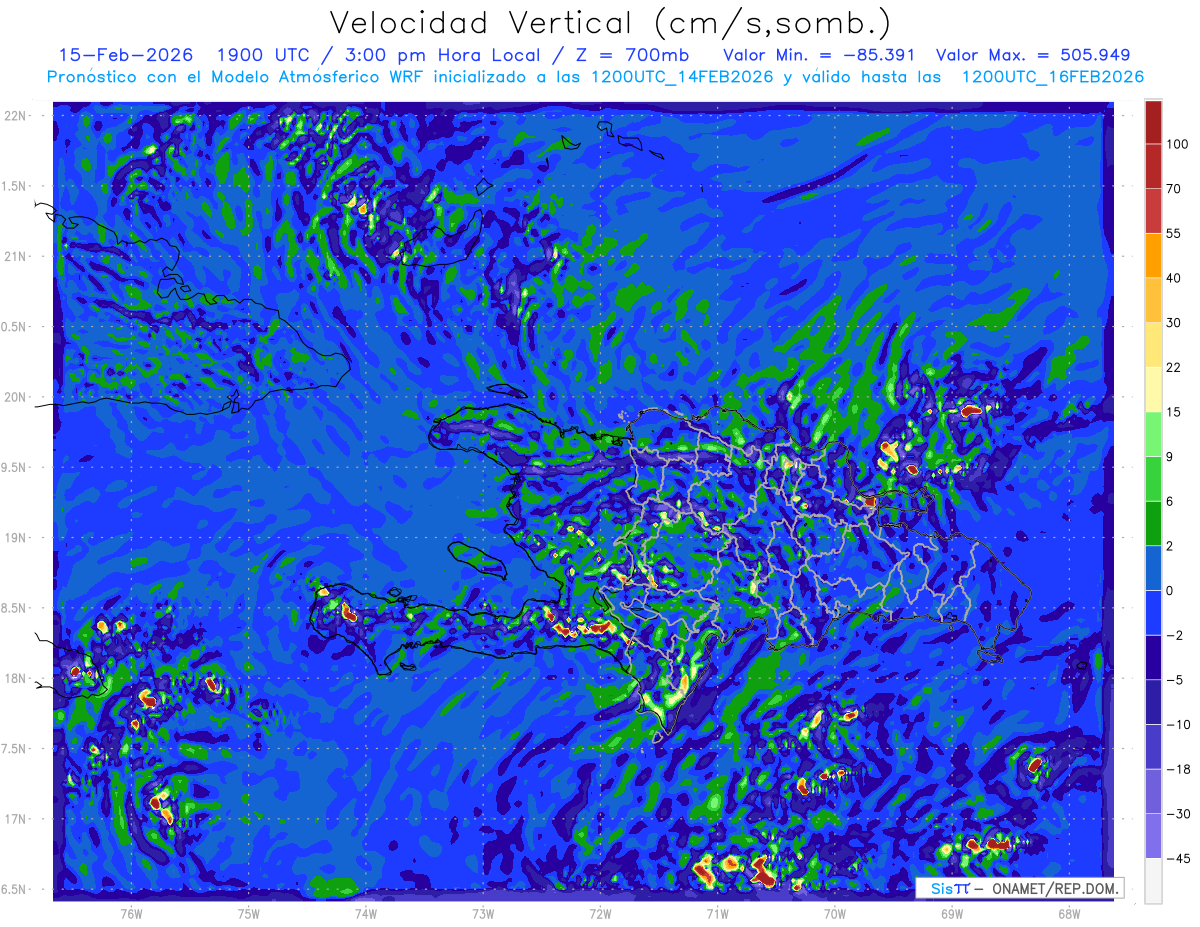Click latitude label '20N'

point(16,397)
